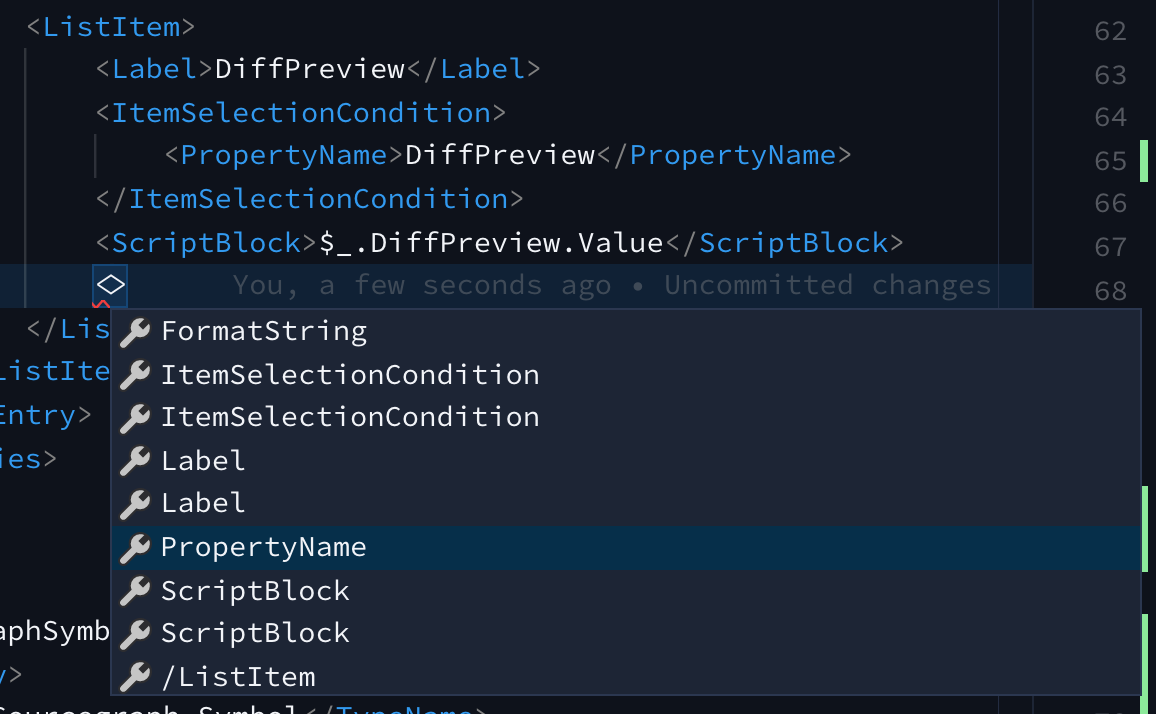Select FormatString from the autocomplete list

tap(264, 330)
